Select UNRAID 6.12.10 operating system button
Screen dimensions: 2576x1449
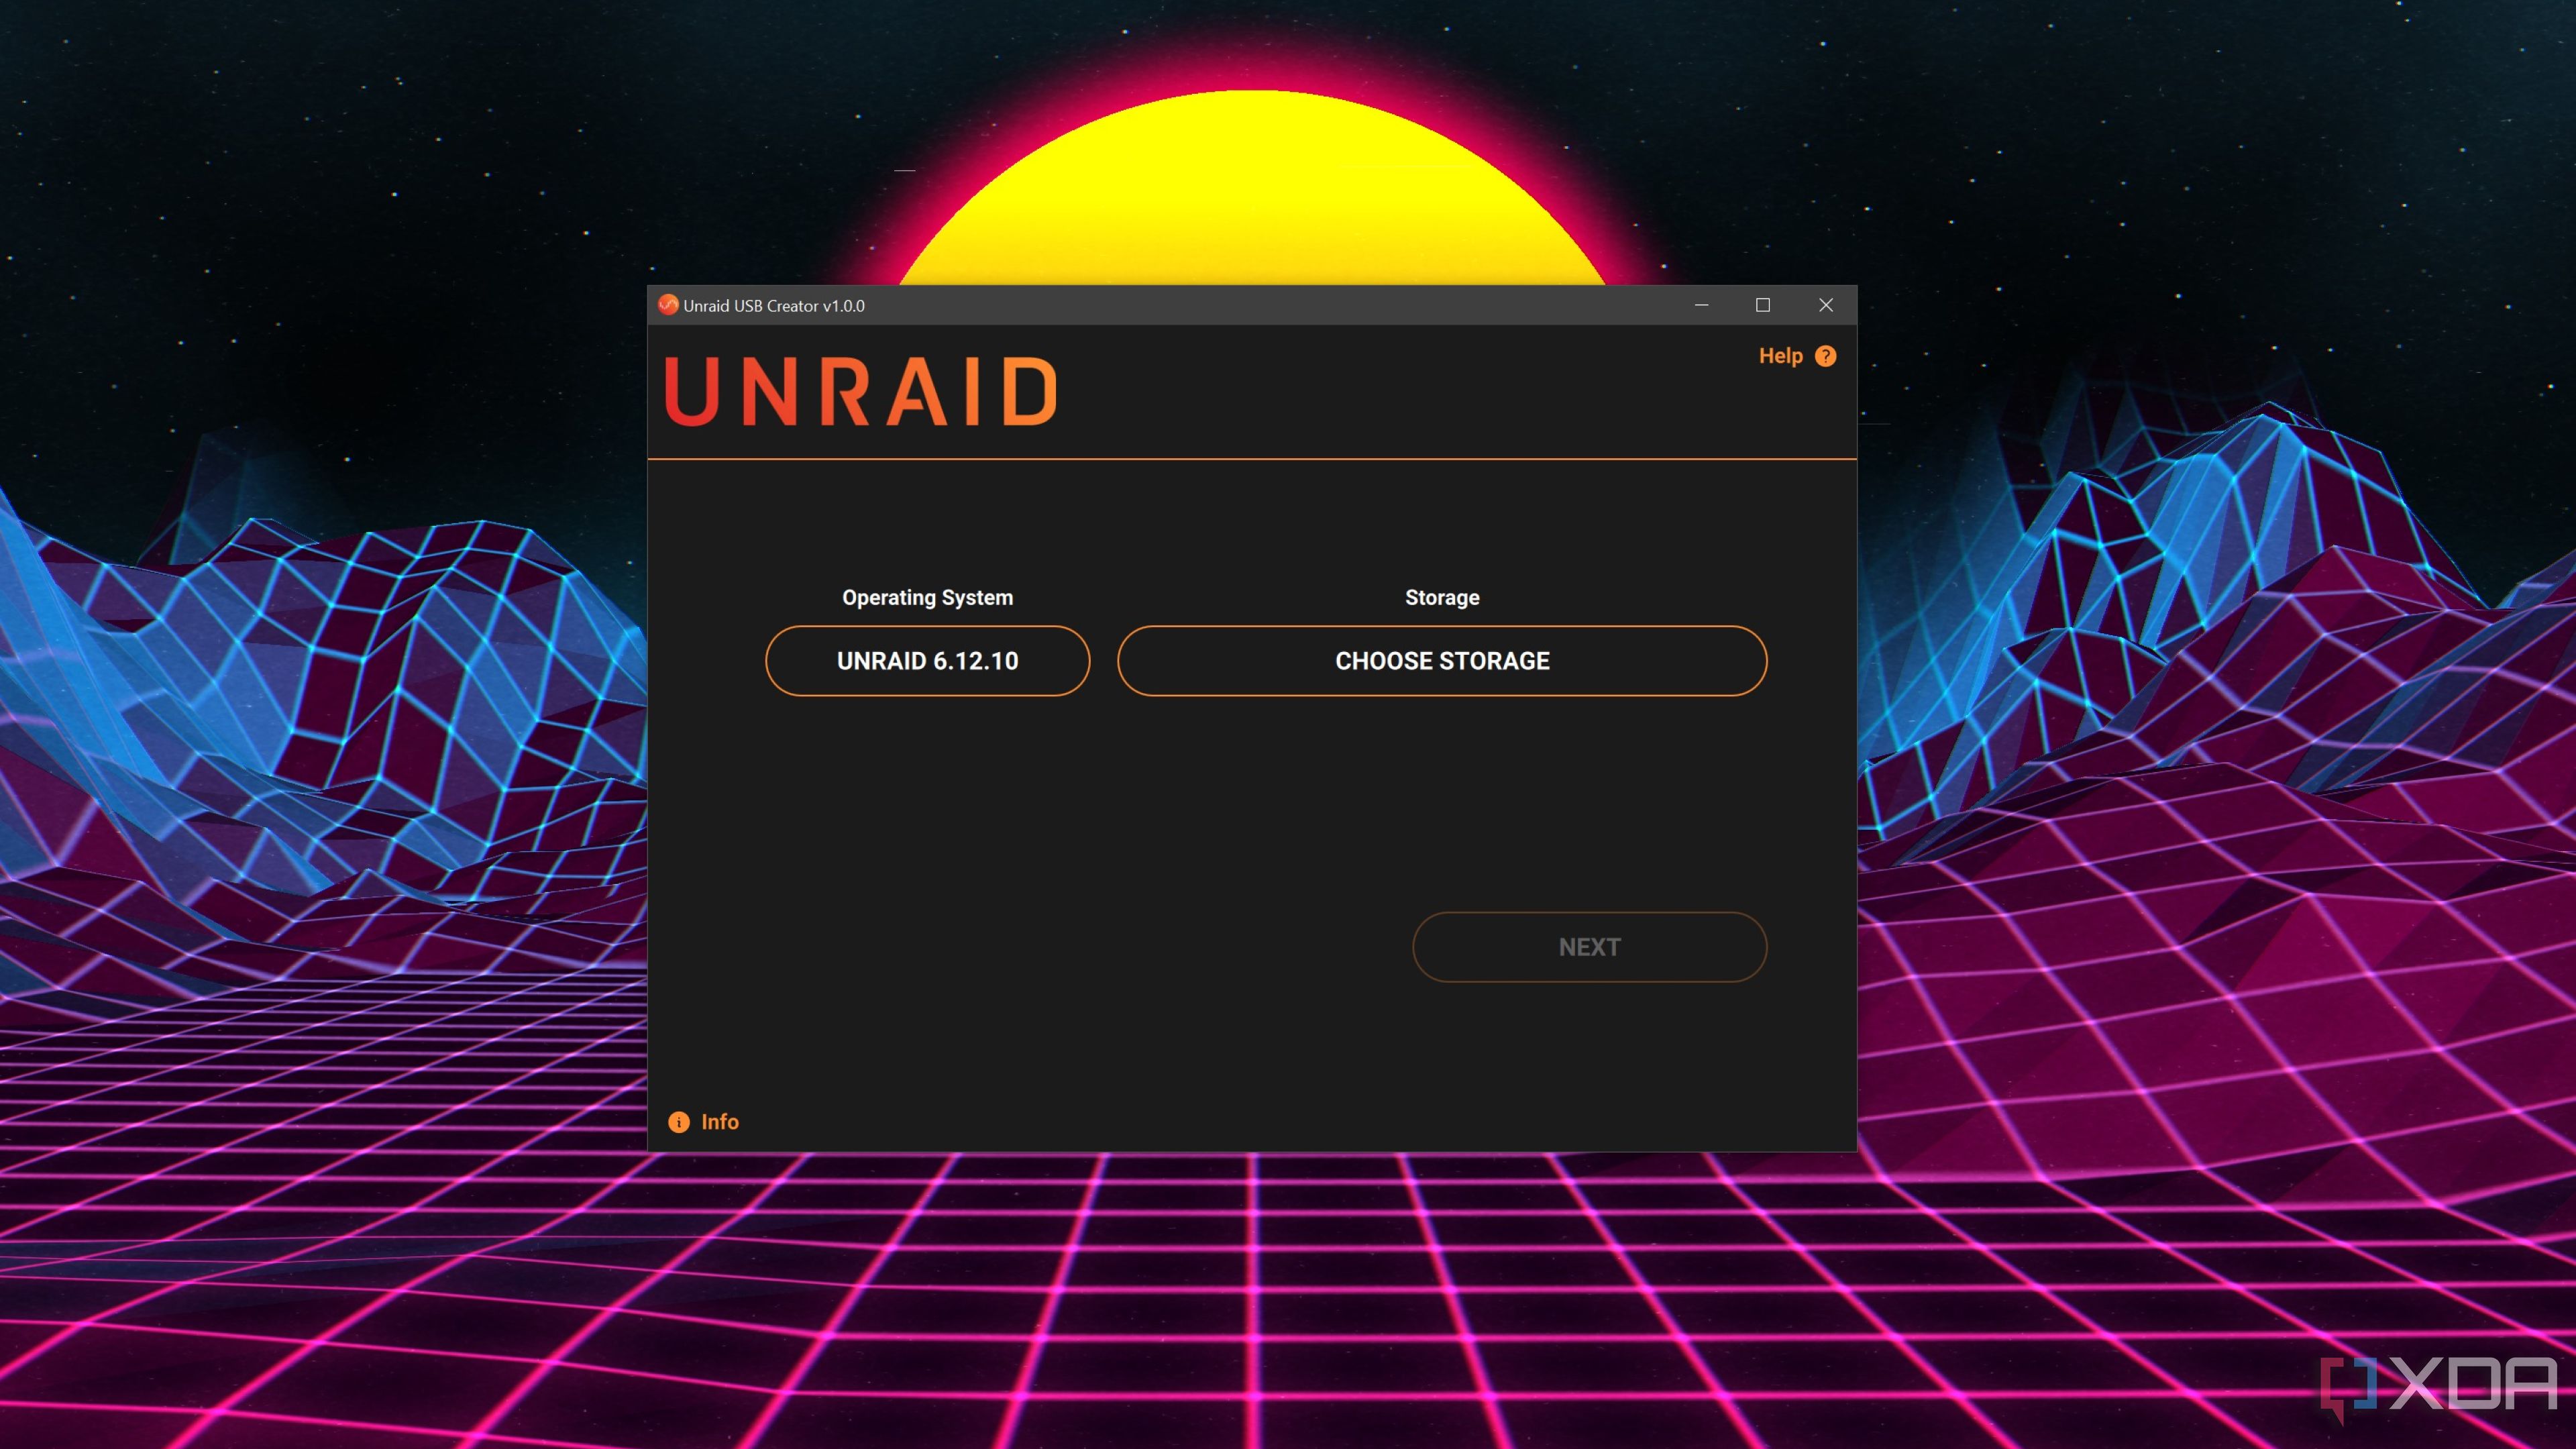927,660
